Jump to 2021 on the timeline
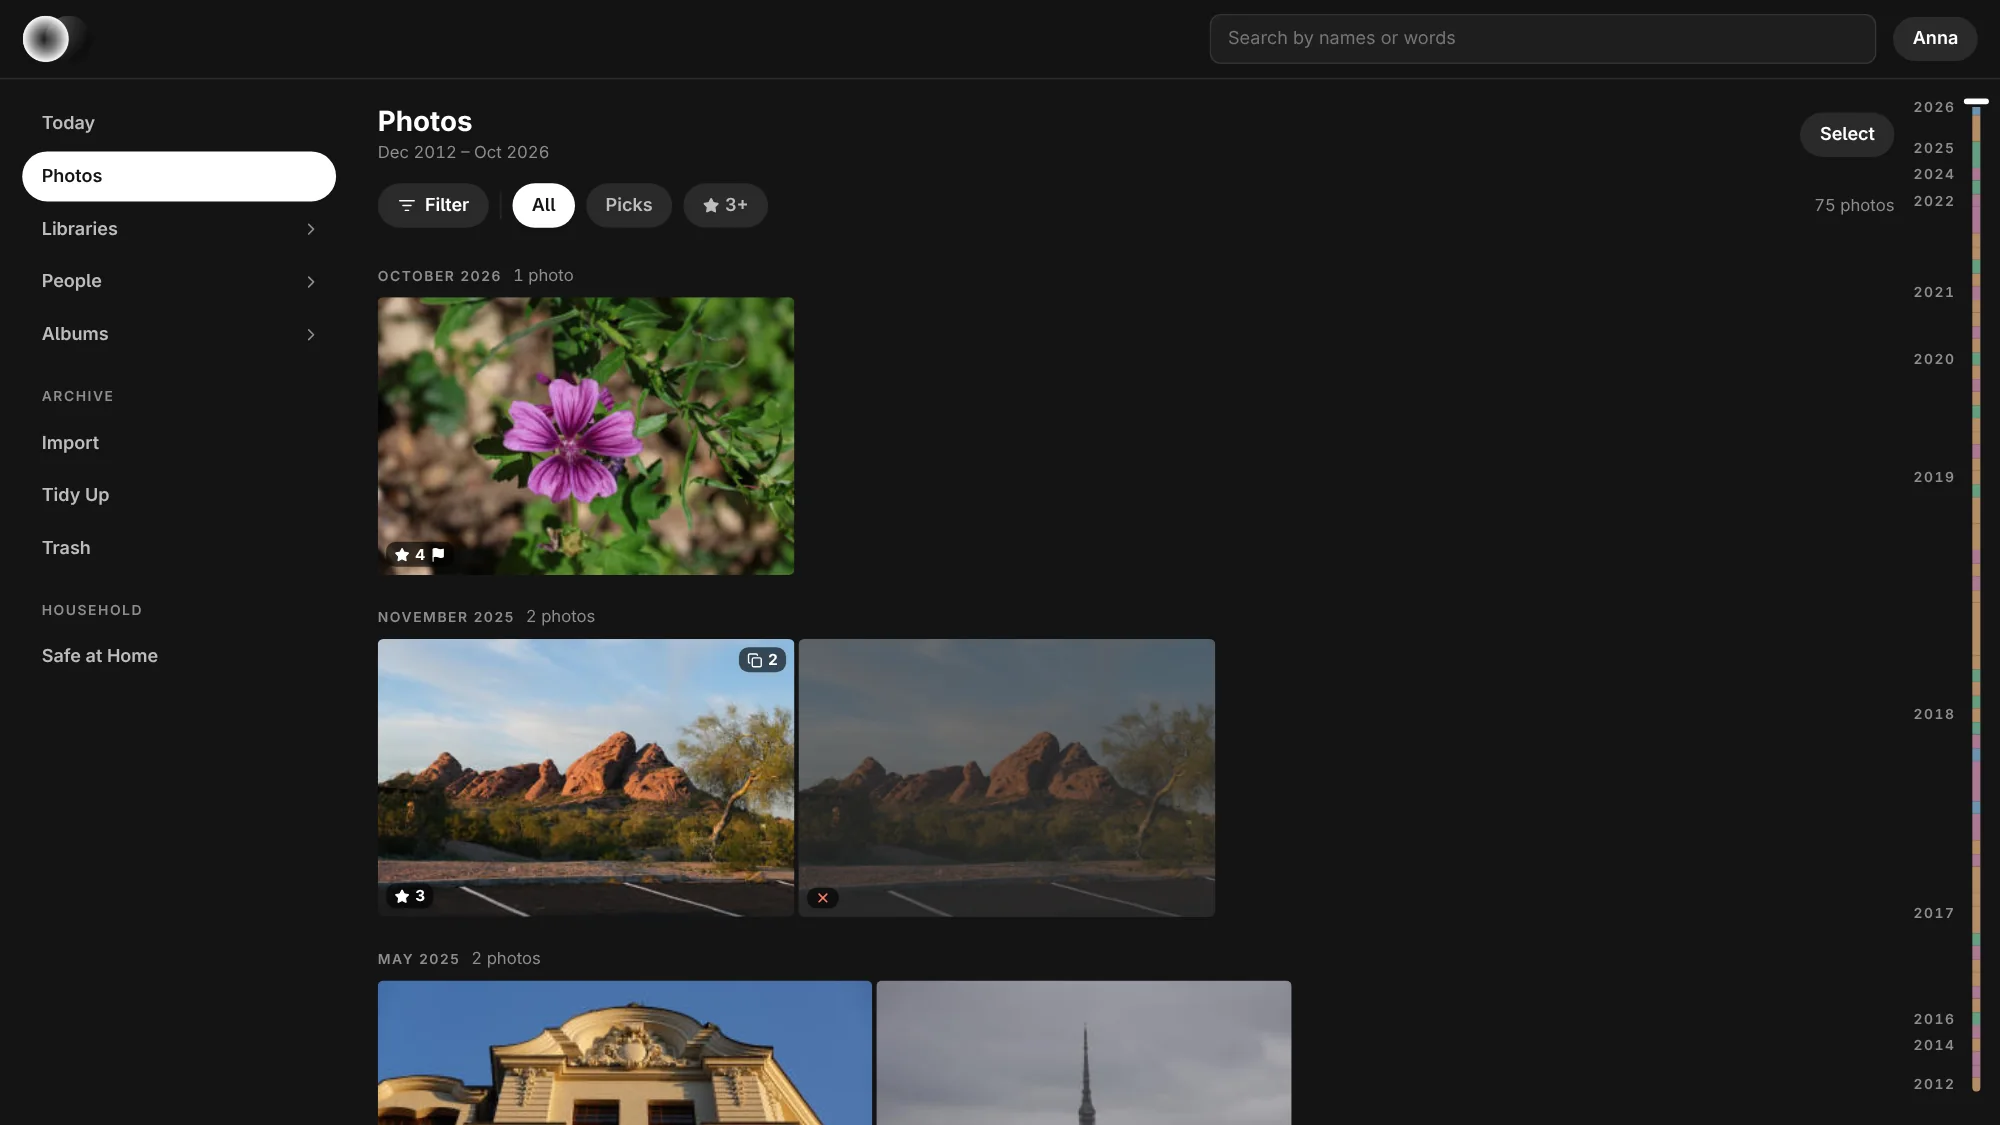This screenshot has width=2000, height=1125. pyautogui.click(x=1933, y=292)
